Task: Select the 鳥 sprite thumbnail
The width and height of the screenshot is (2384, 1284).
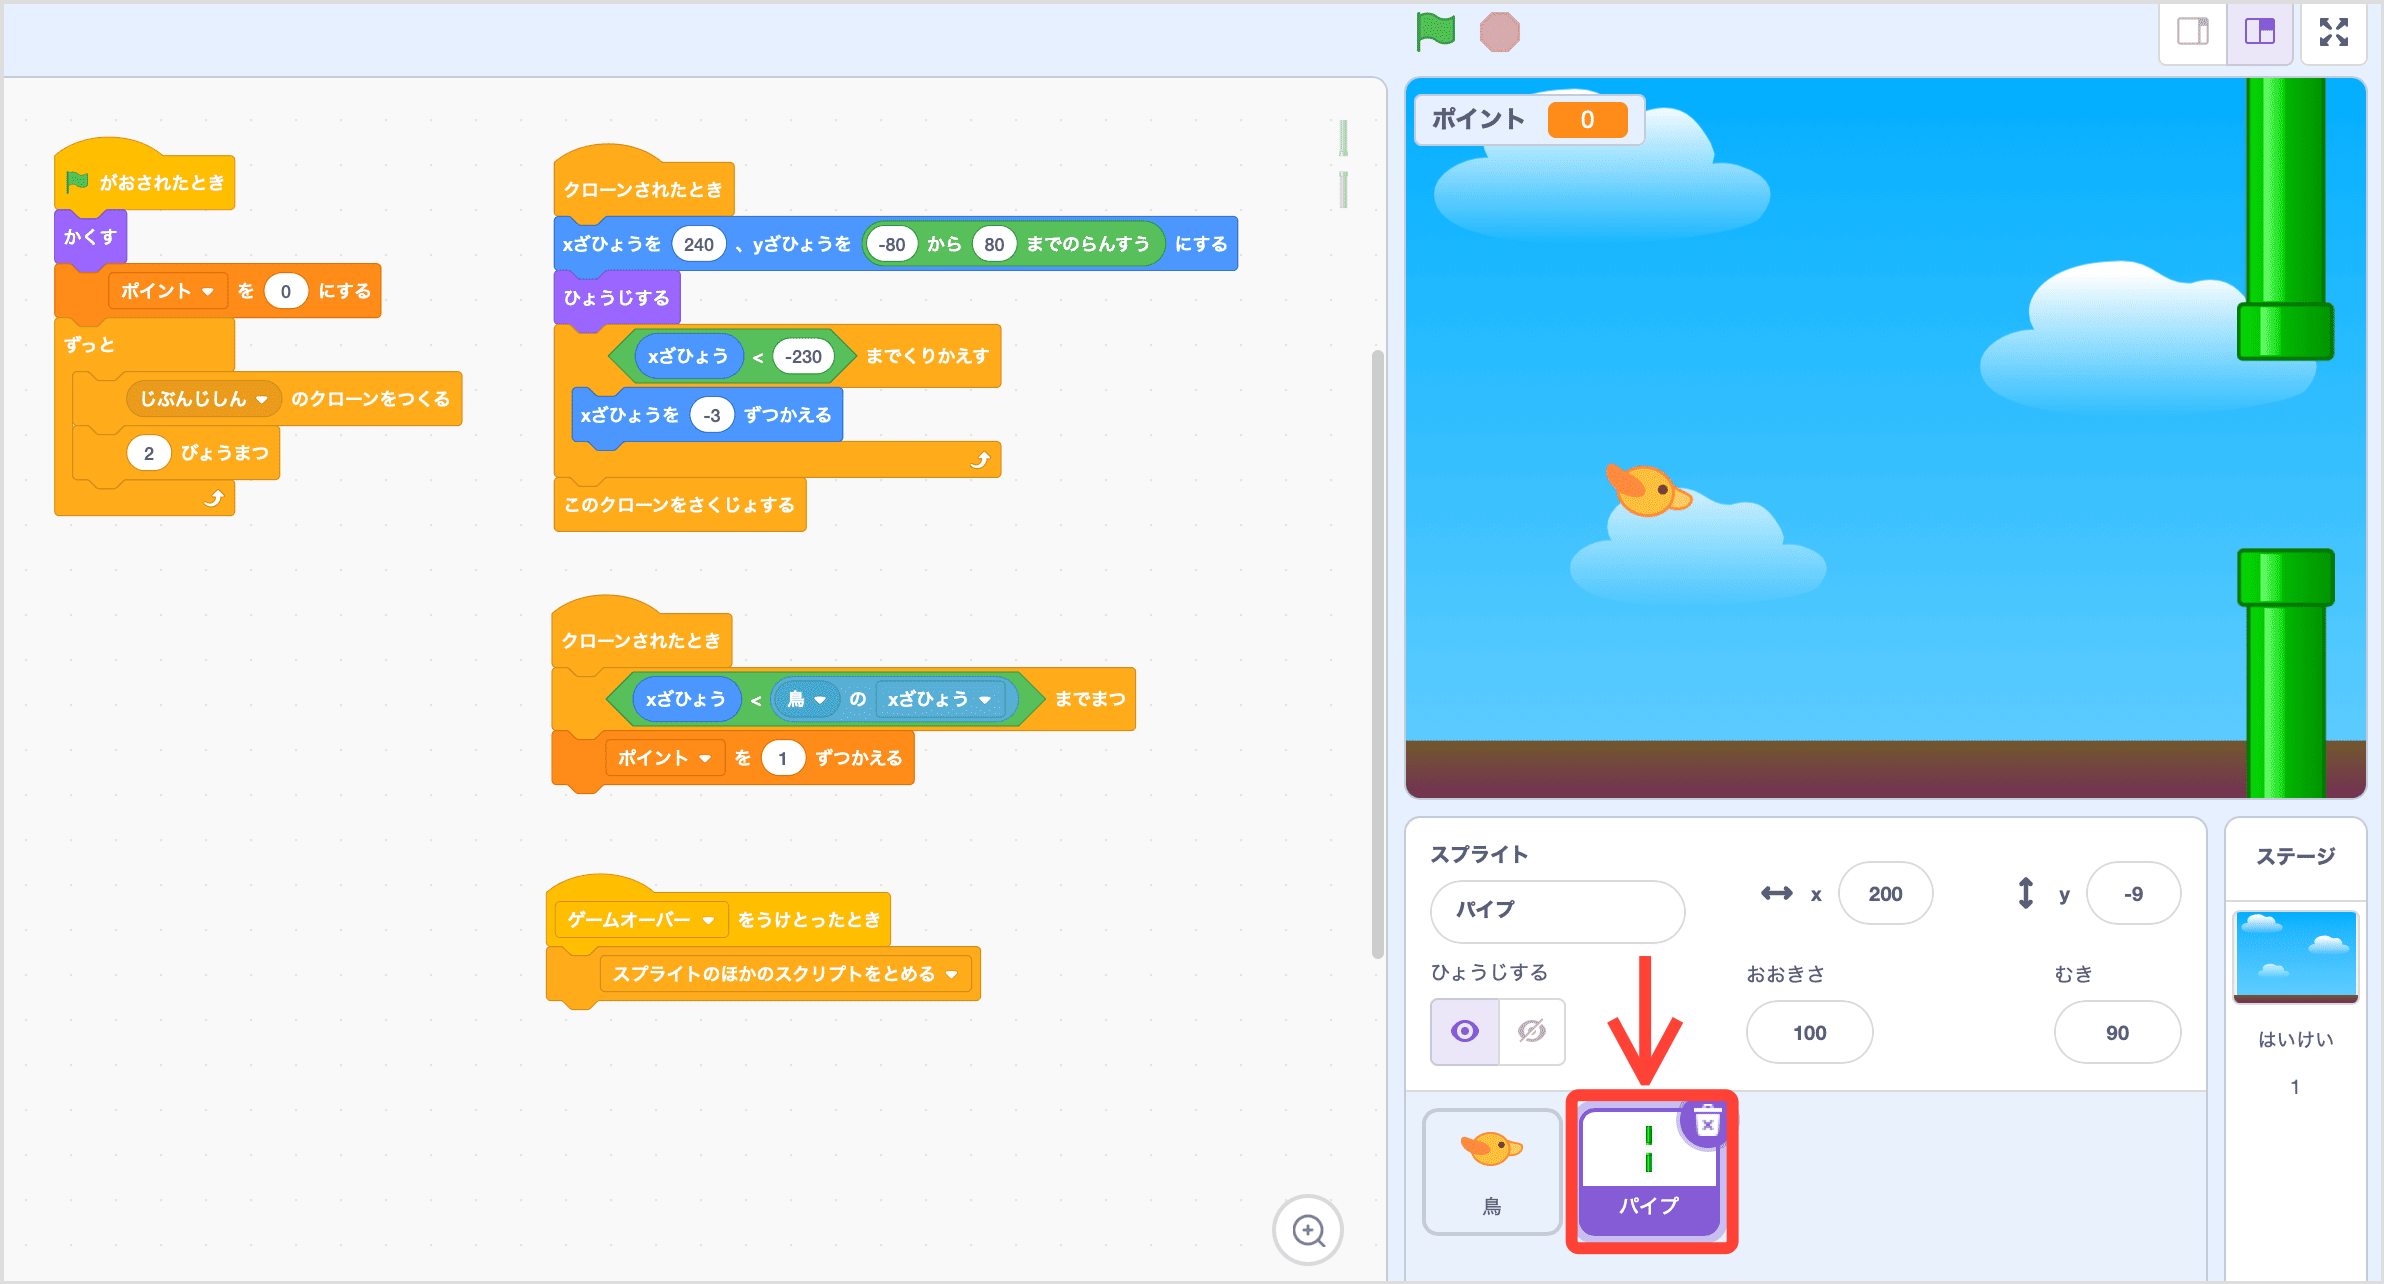Action: (x=1491, y=1170)
